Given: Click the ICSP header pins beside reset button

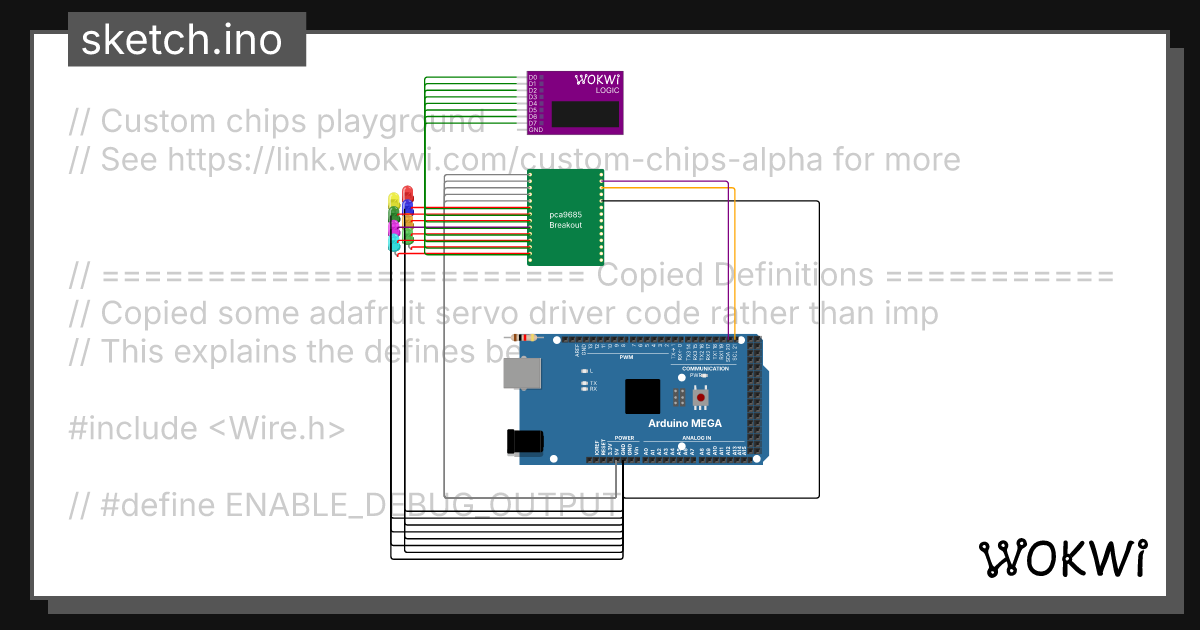Looking at the screenshot, I should [679, 398].
